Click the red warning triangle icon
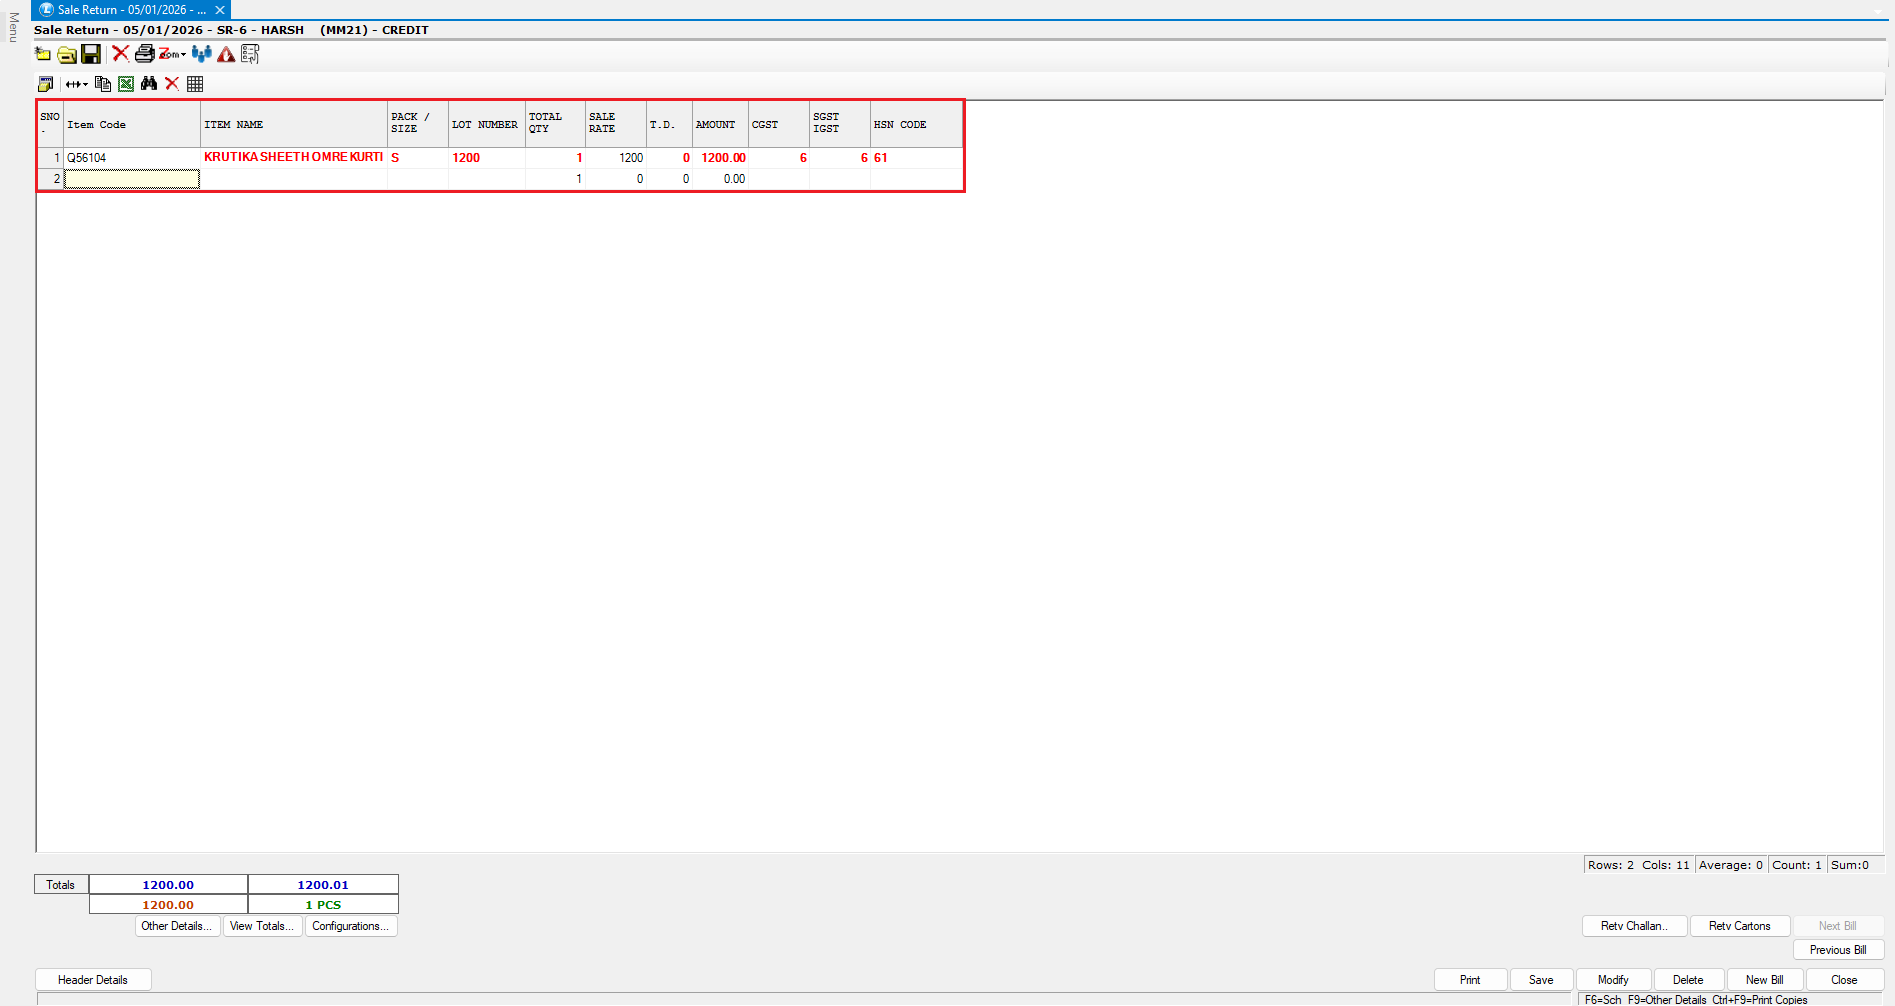Screen dimensions: 1895x1006 click(227, 54)
